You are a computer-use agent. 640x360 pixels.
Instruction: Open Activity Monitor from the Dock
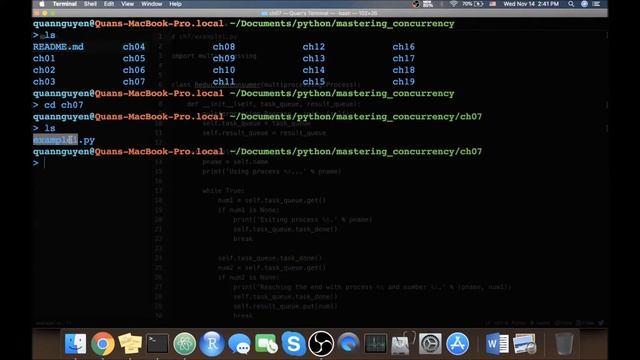click(x=376, y=343)
